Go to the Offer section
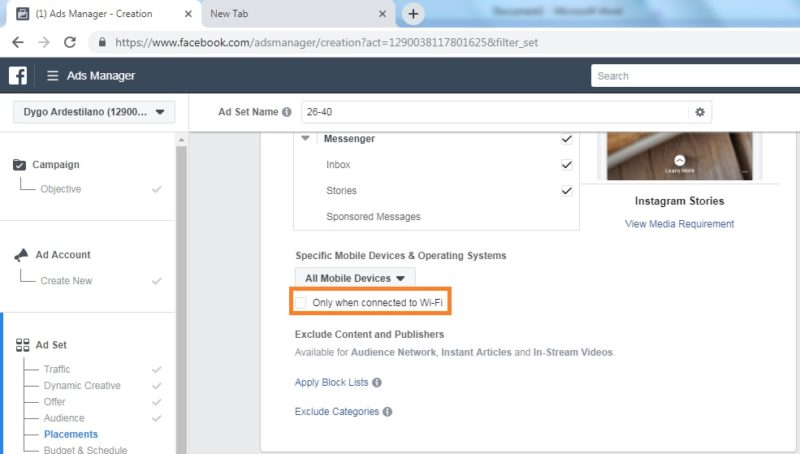 click(x=55, y=401)
